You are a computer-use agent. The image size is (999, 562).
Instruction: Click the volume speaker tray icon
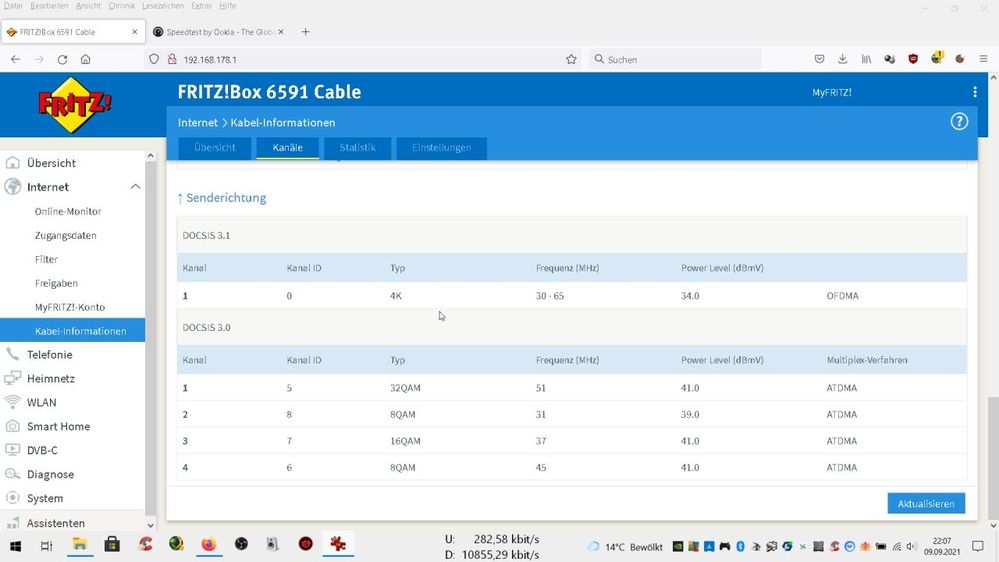[911, 546]
